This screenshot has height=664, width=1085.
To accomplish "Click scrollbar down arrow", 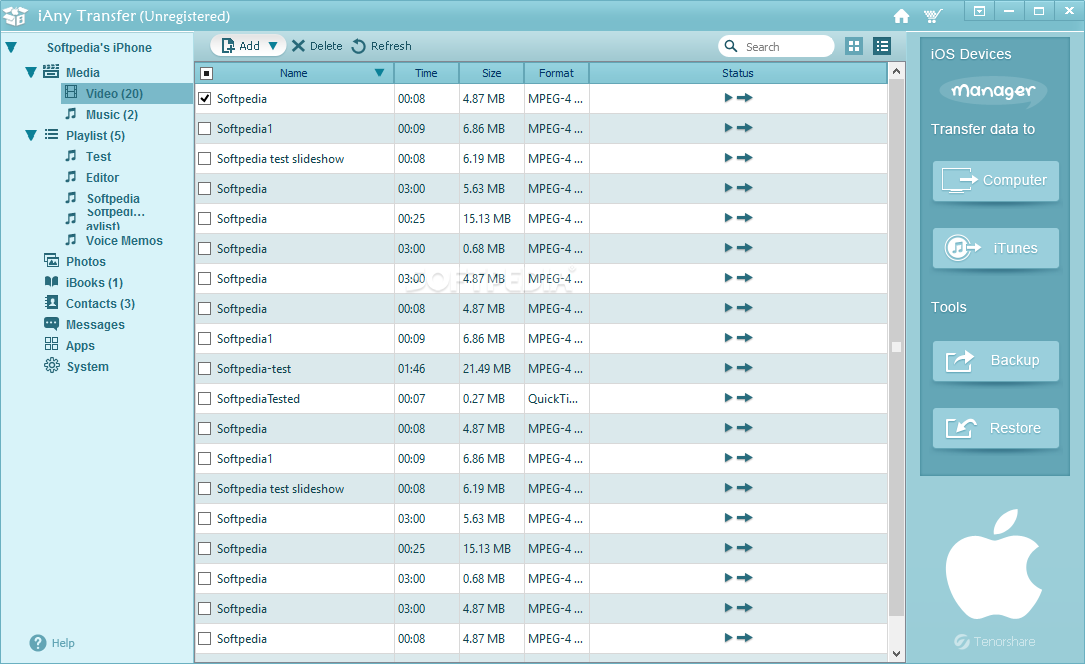I will (x=896, y=654).
